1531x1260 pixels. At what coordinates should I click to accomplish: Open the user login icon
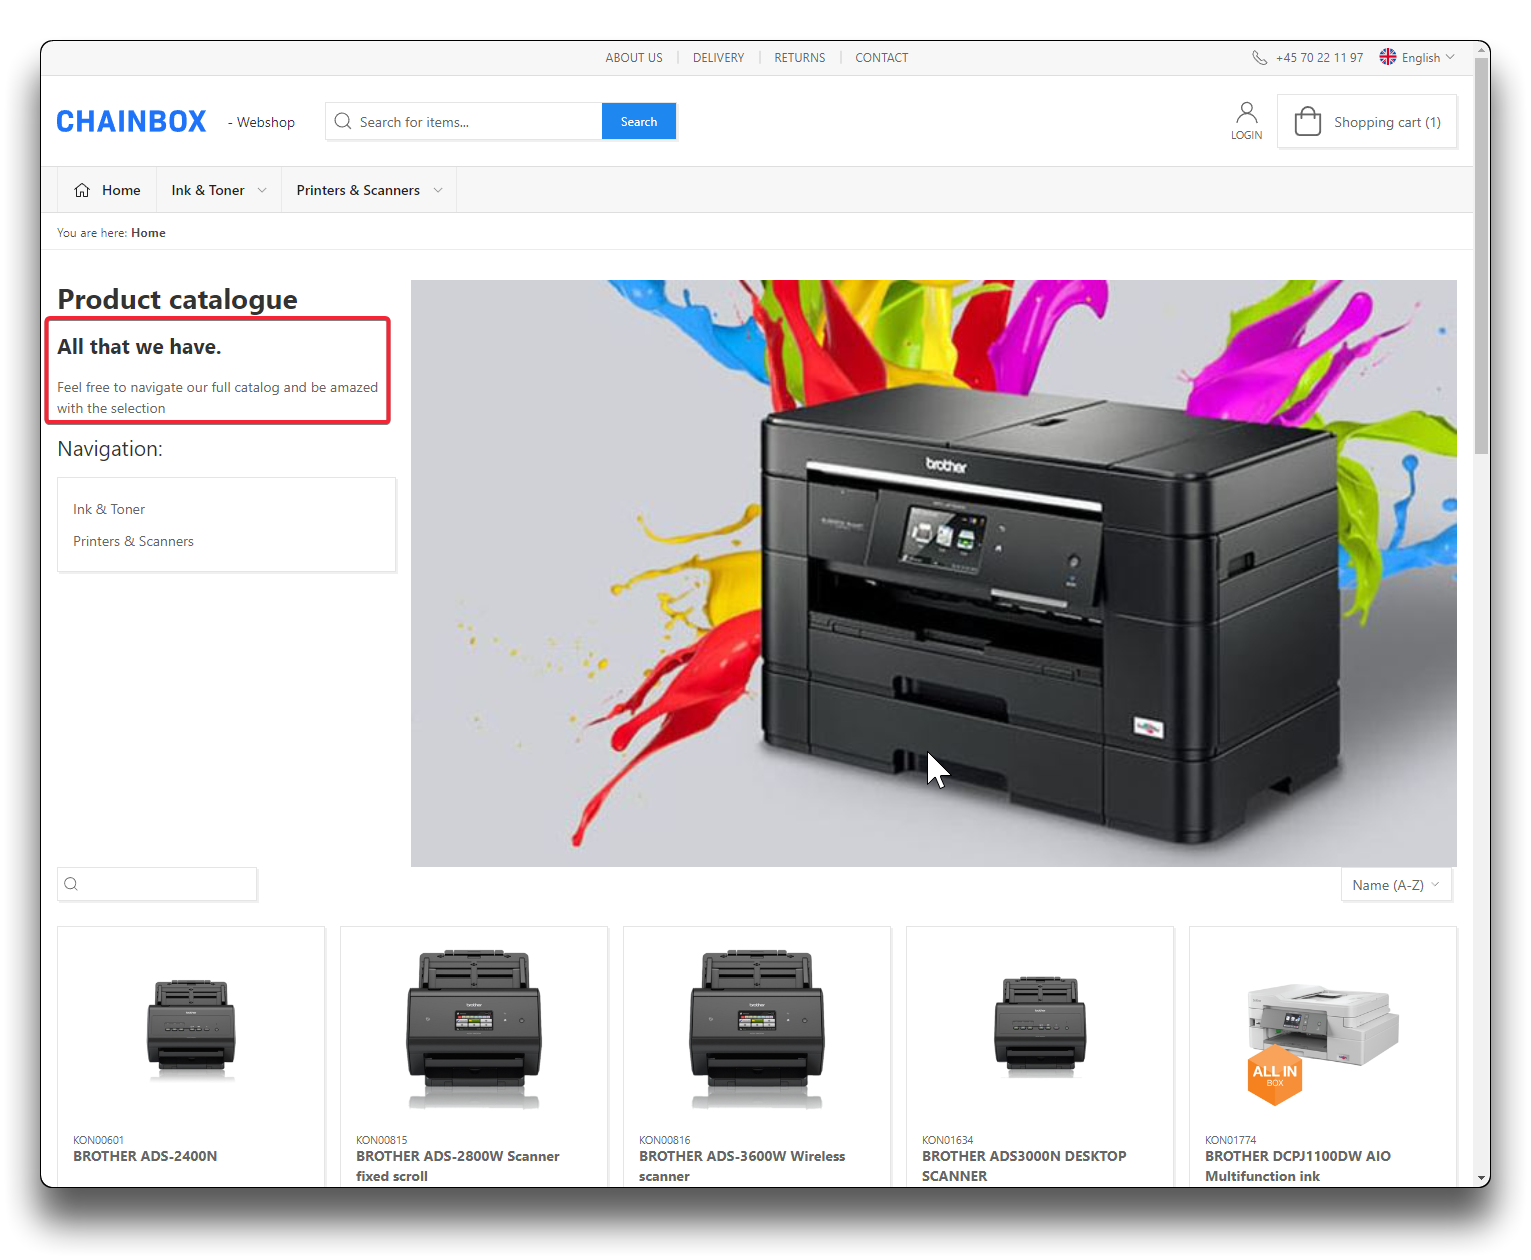coord(1246,113)
